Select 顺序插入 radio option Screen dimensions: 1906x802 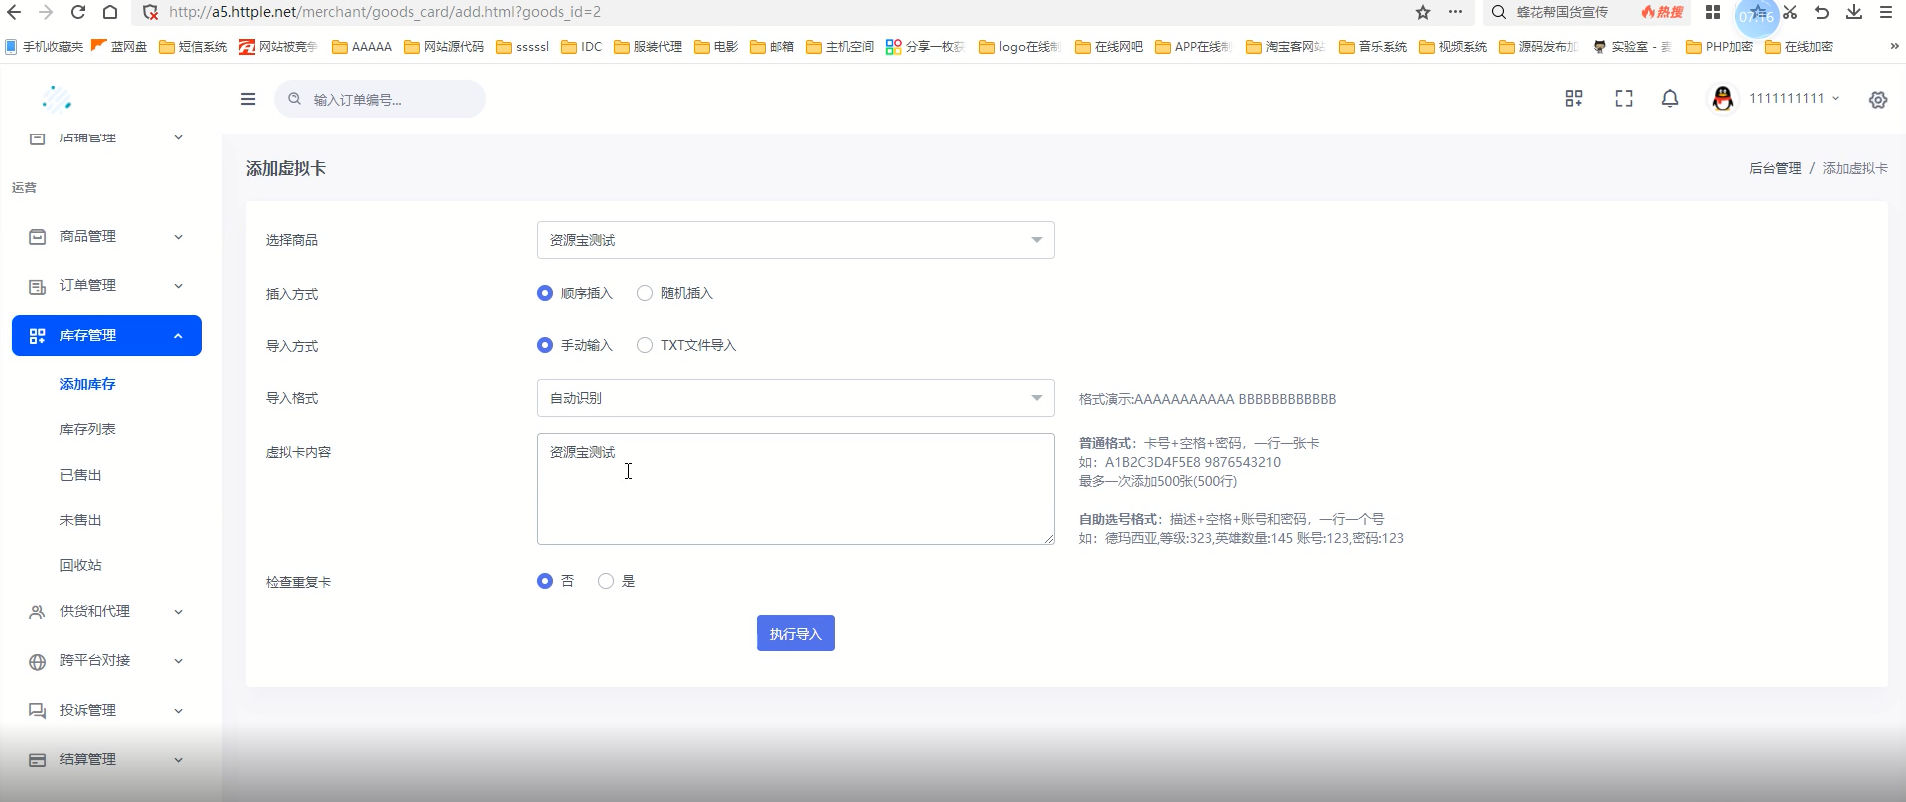point(545,293)
